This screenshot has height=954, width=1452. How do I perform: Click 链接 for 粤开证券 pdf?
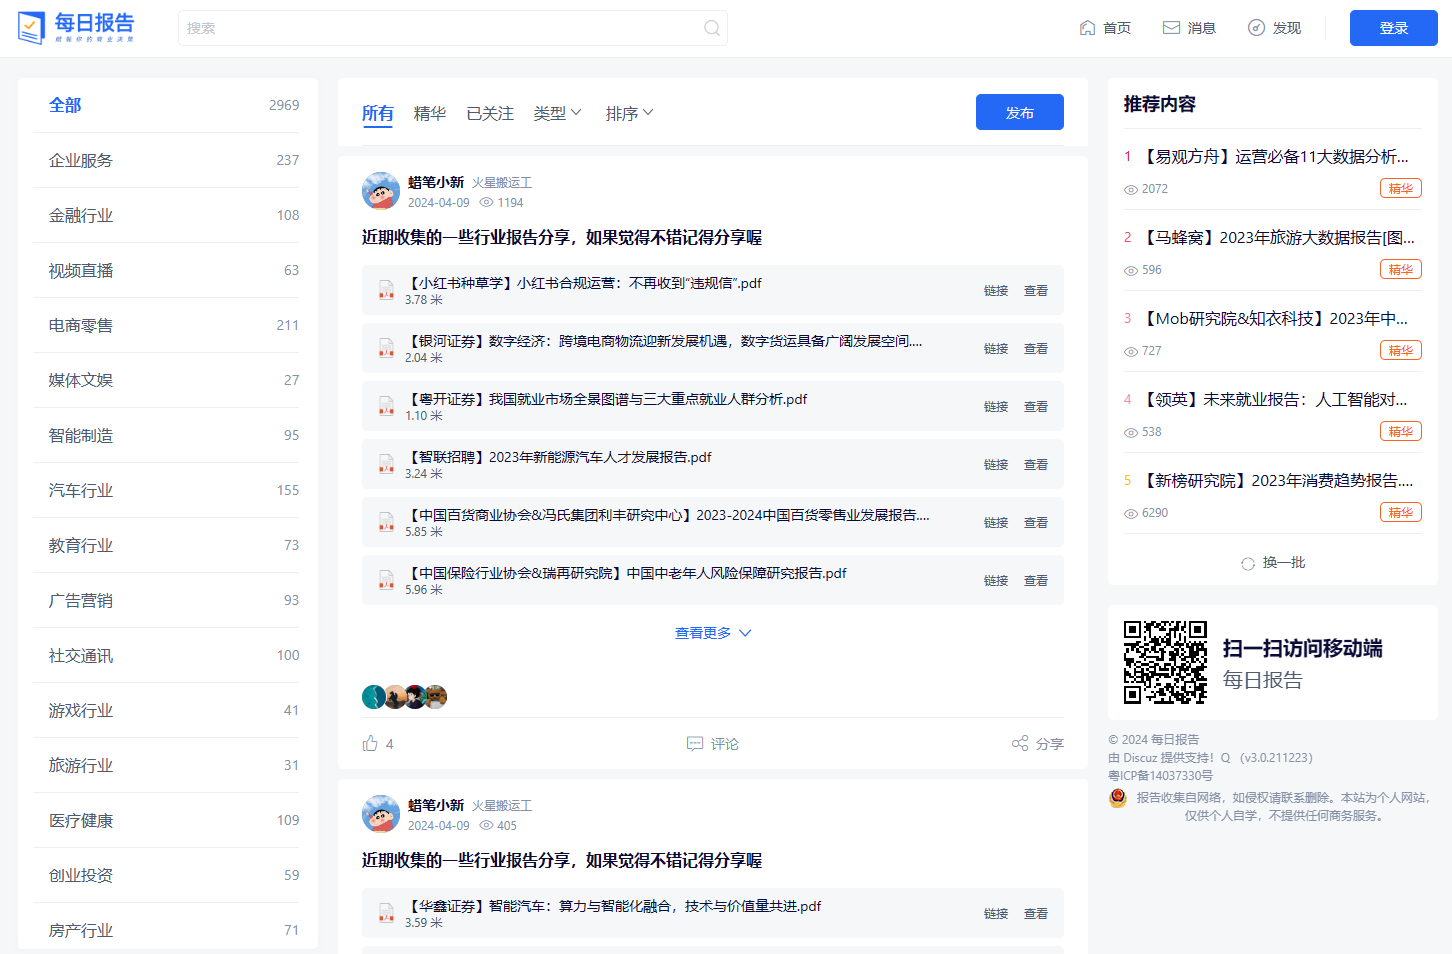996,407
